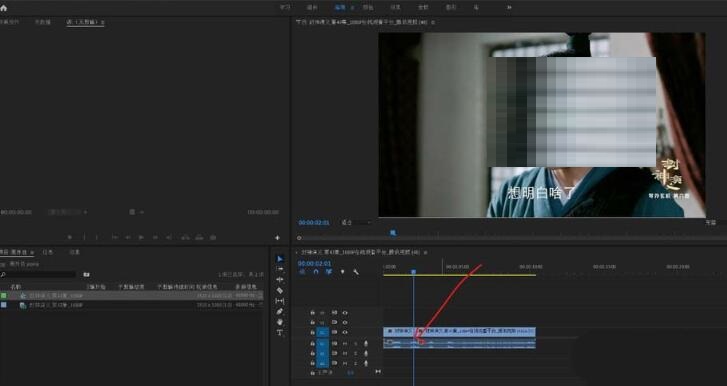This screenshot has height=386, width=727.
Task: Mute the A1 audio track
Action: point(345,344)
